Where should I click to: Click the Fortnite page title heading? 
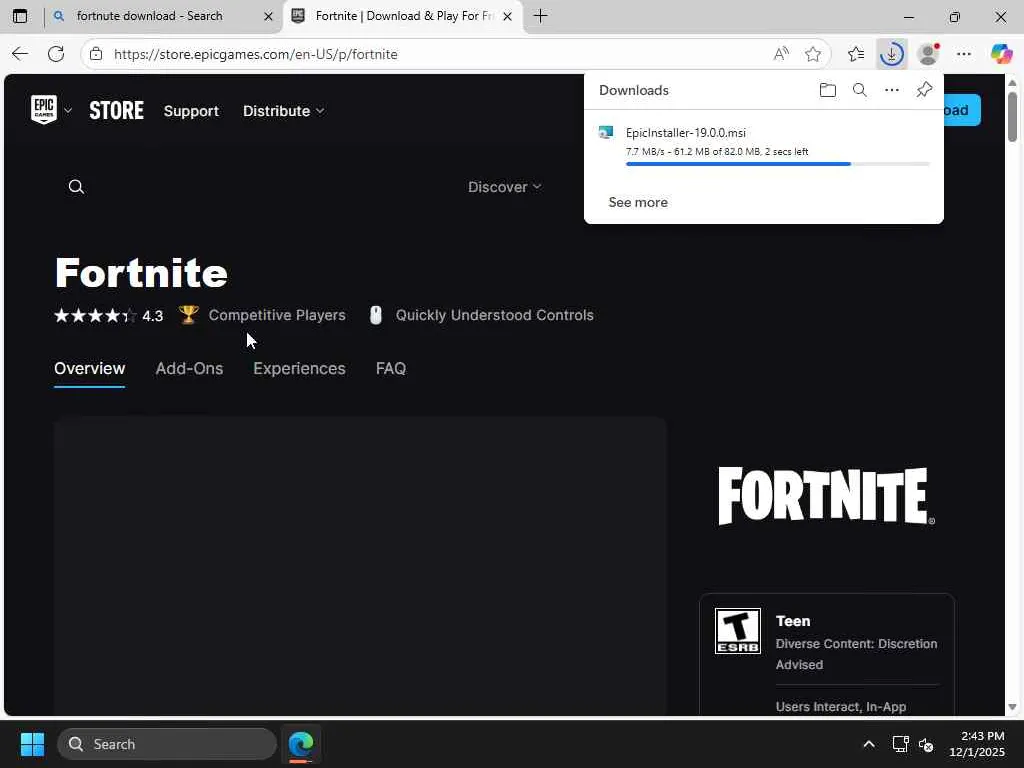tap(141, 273)
